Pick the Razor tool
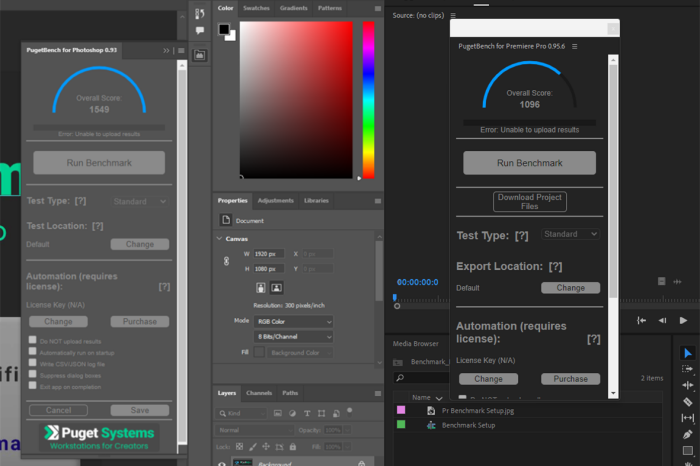The width and height of the screenshot is (700, 466). tap(687, 401)
